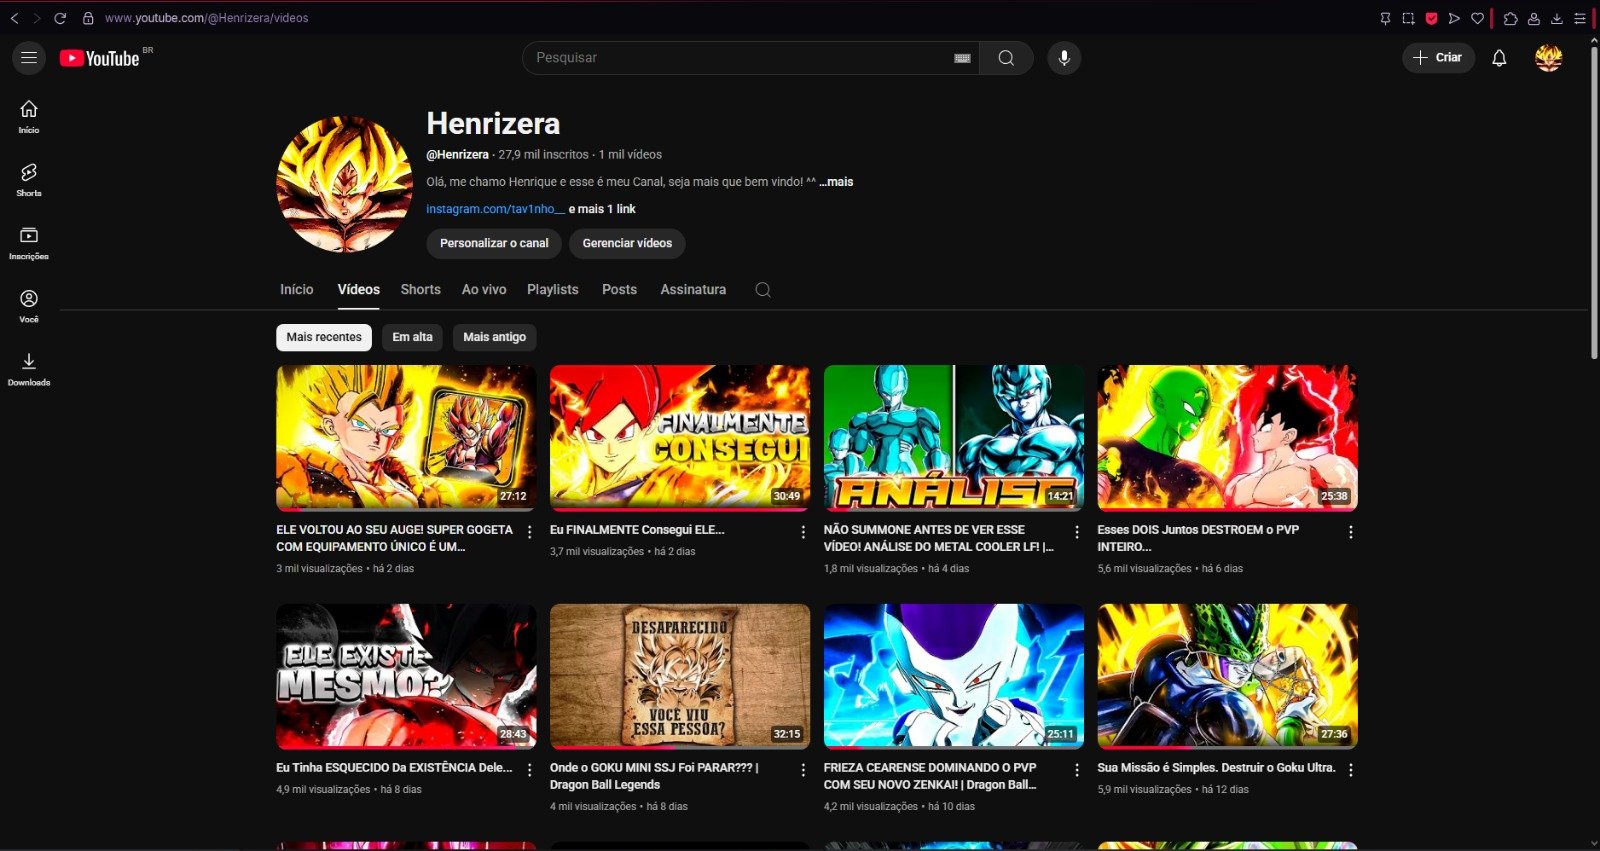Viewport: 1600px width, 851px height.
Task: Open the ELE EXISTE MESMO thumbnail
Action: pyautogui.click(x=406, y=676)
